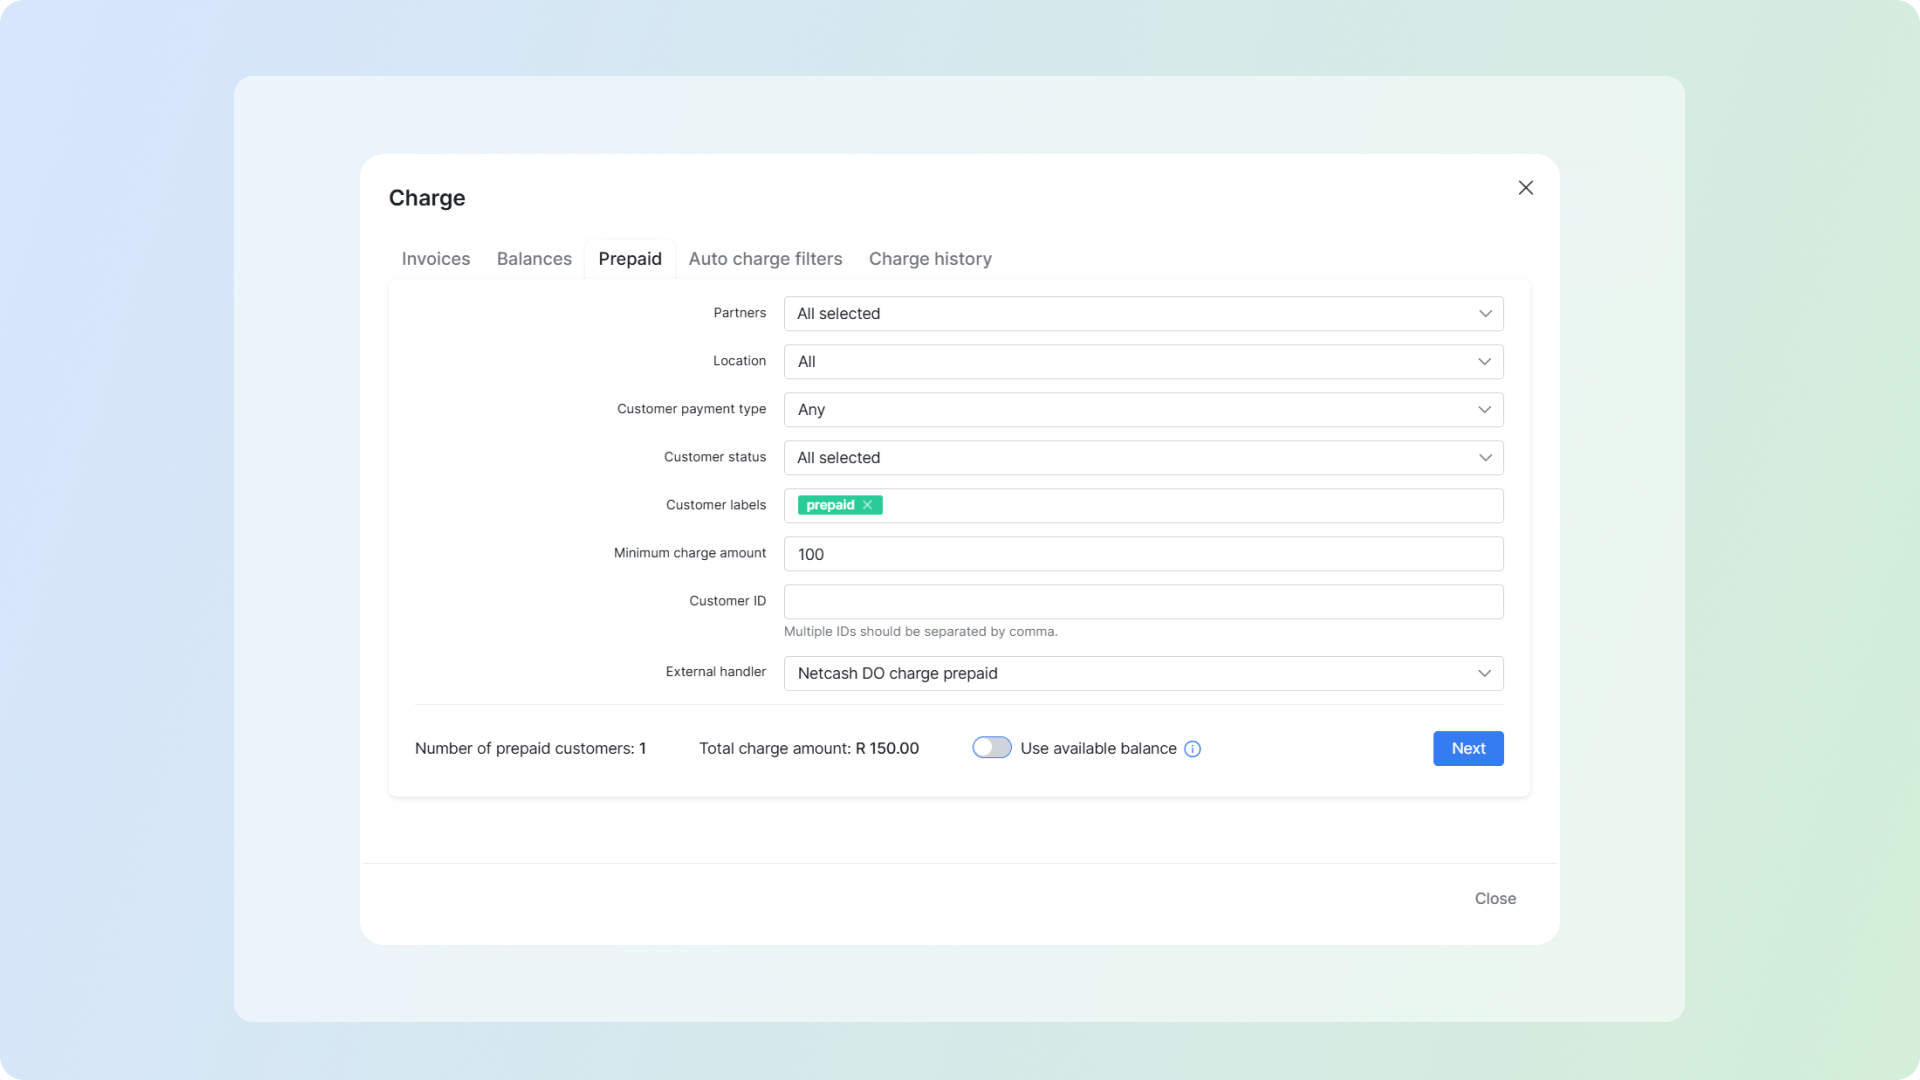
Task: Enable the Use available balance toggle
Action: click(x=991, y=748)
